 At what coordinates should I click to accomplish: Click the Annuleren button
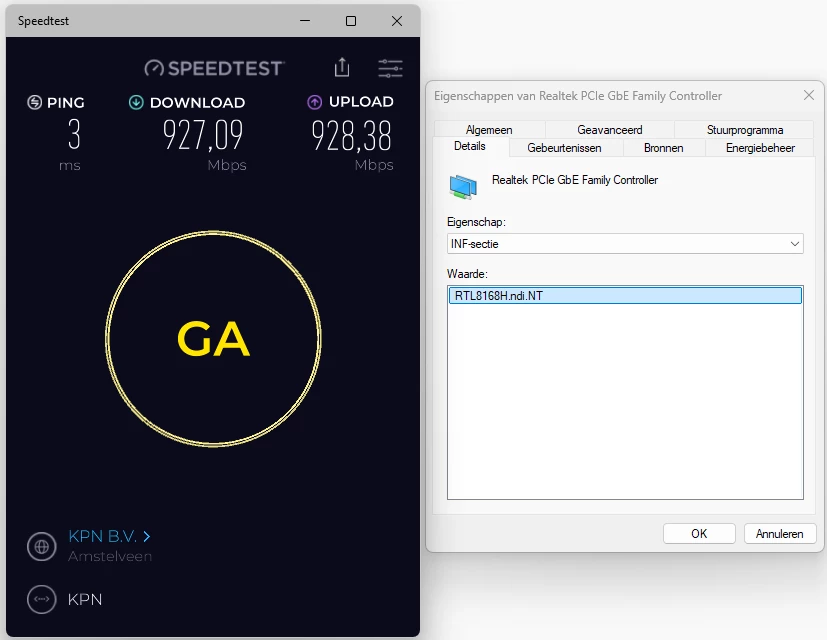click(x=780, y=533)
